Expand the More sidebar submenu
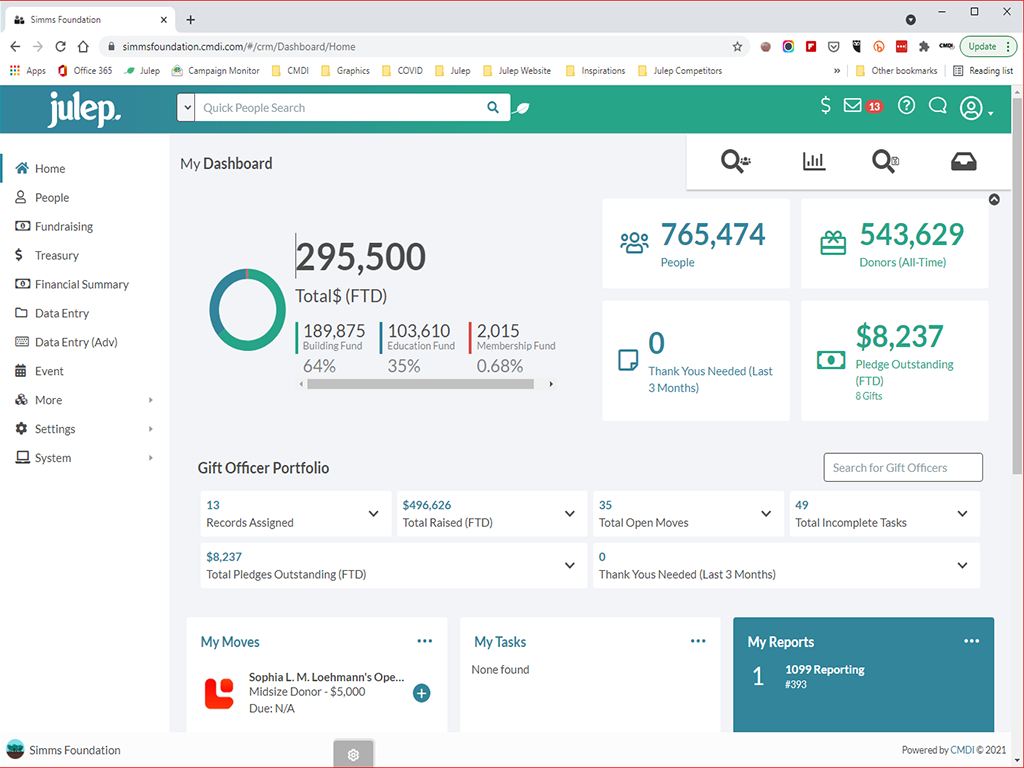This screenshot has width=1024, height=768. (x=151, y=400)
